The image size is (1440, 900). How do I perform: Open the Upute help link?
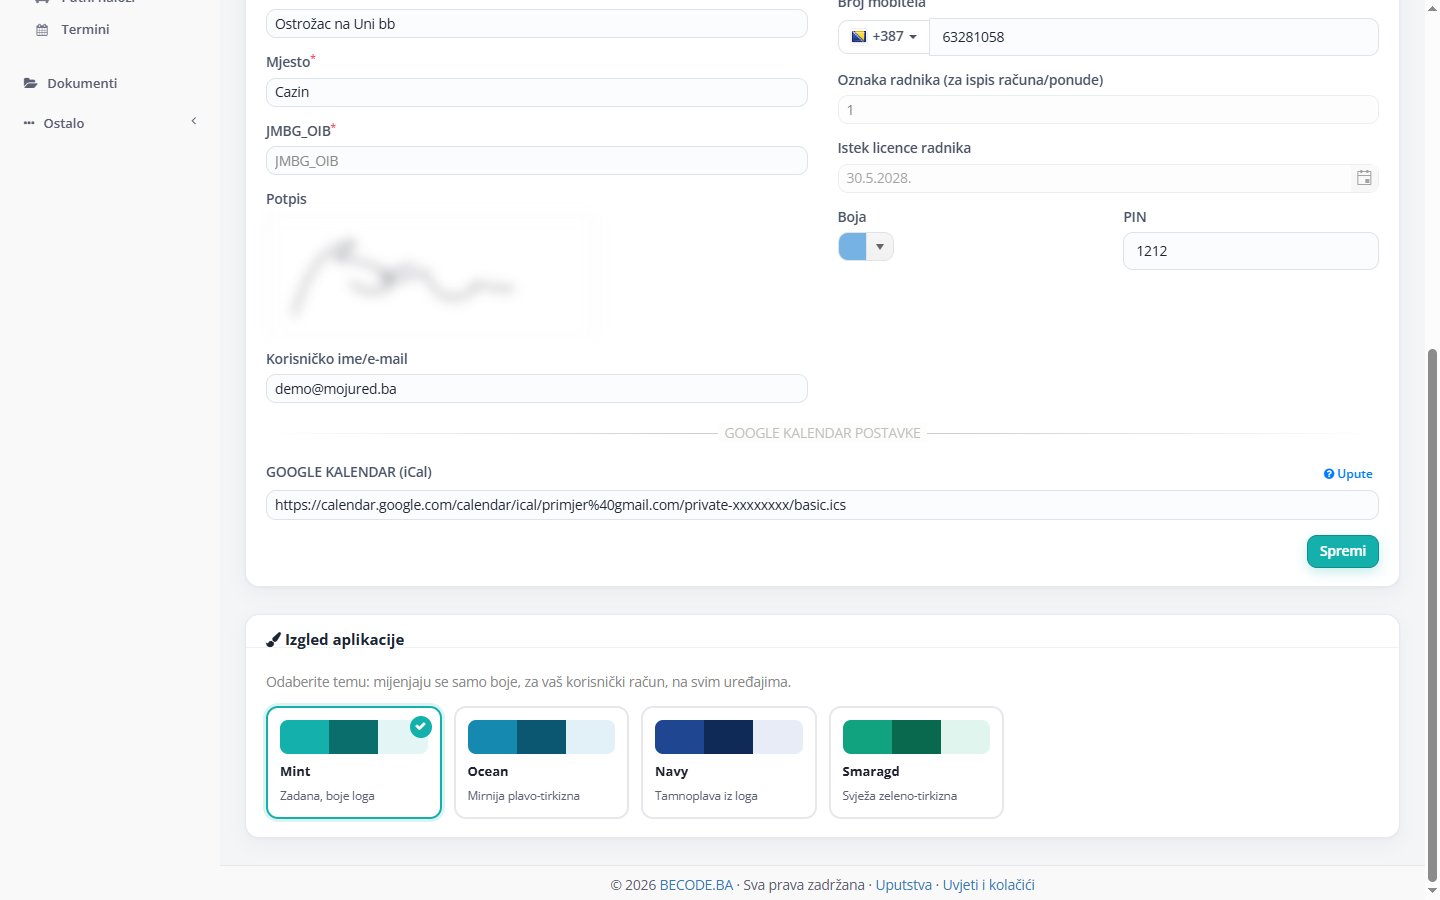1348,474
